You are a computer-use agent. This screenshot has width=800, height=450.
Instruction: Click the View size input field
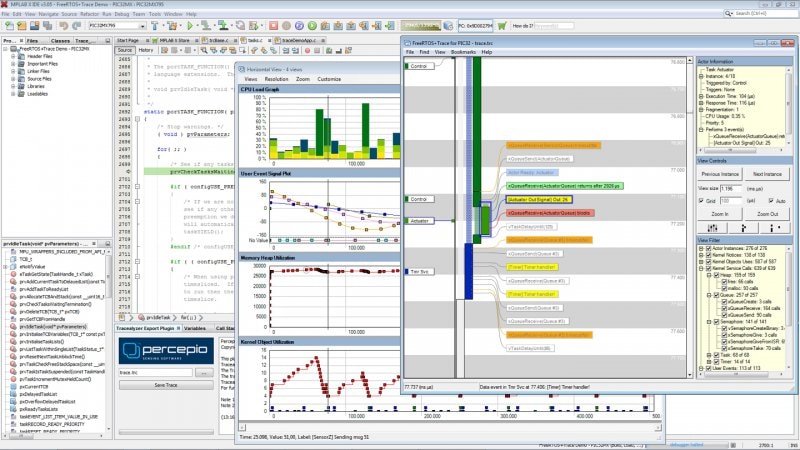pyautogui.click(x=730, y=188)
